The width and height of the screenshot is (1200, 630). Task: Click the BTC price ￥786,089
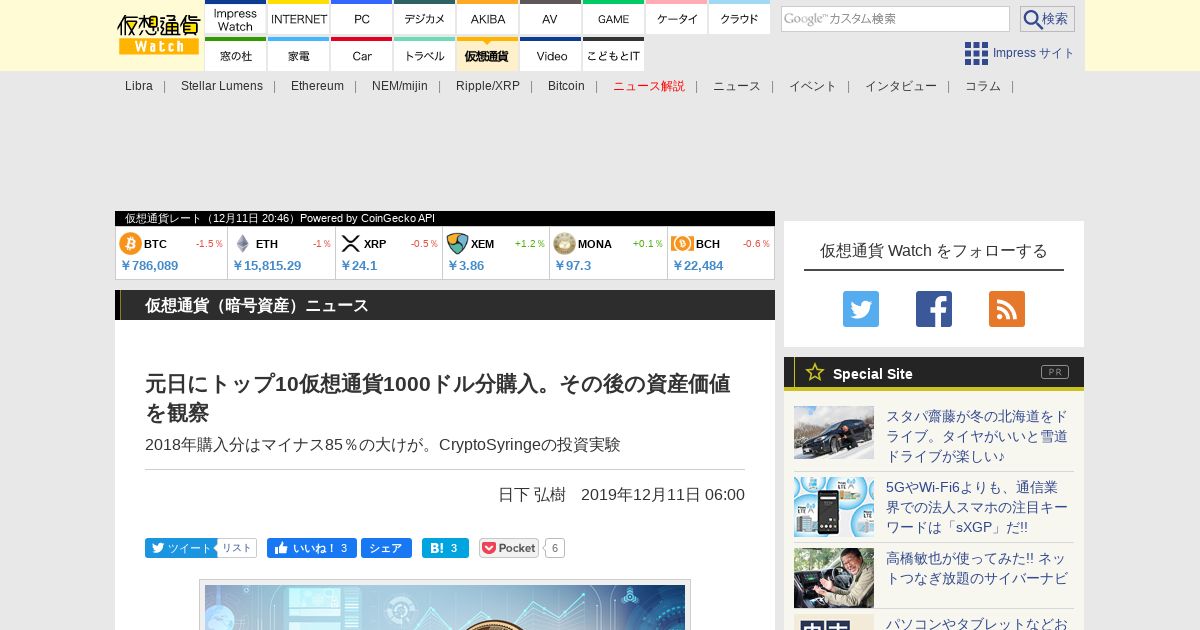150,266
